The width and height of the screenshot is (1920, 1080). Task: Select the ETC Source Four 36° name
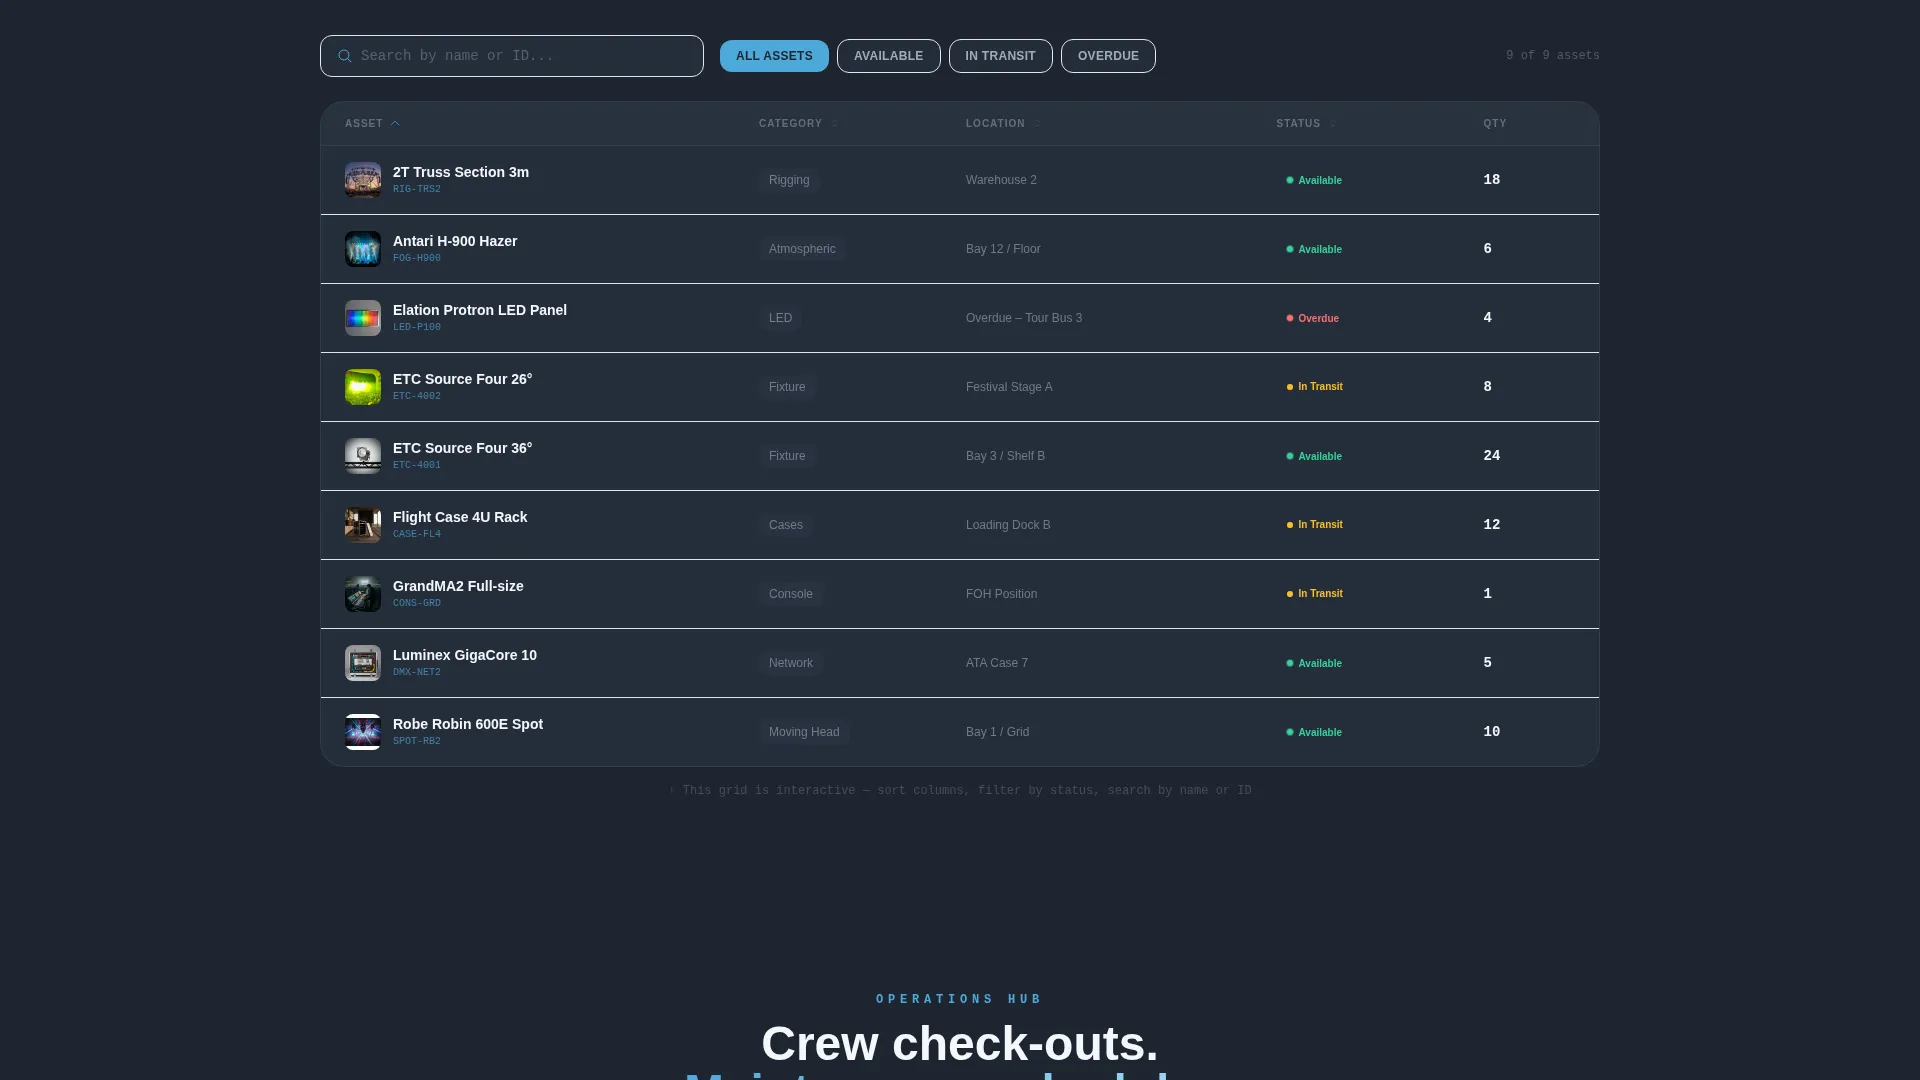pos(463,448)
